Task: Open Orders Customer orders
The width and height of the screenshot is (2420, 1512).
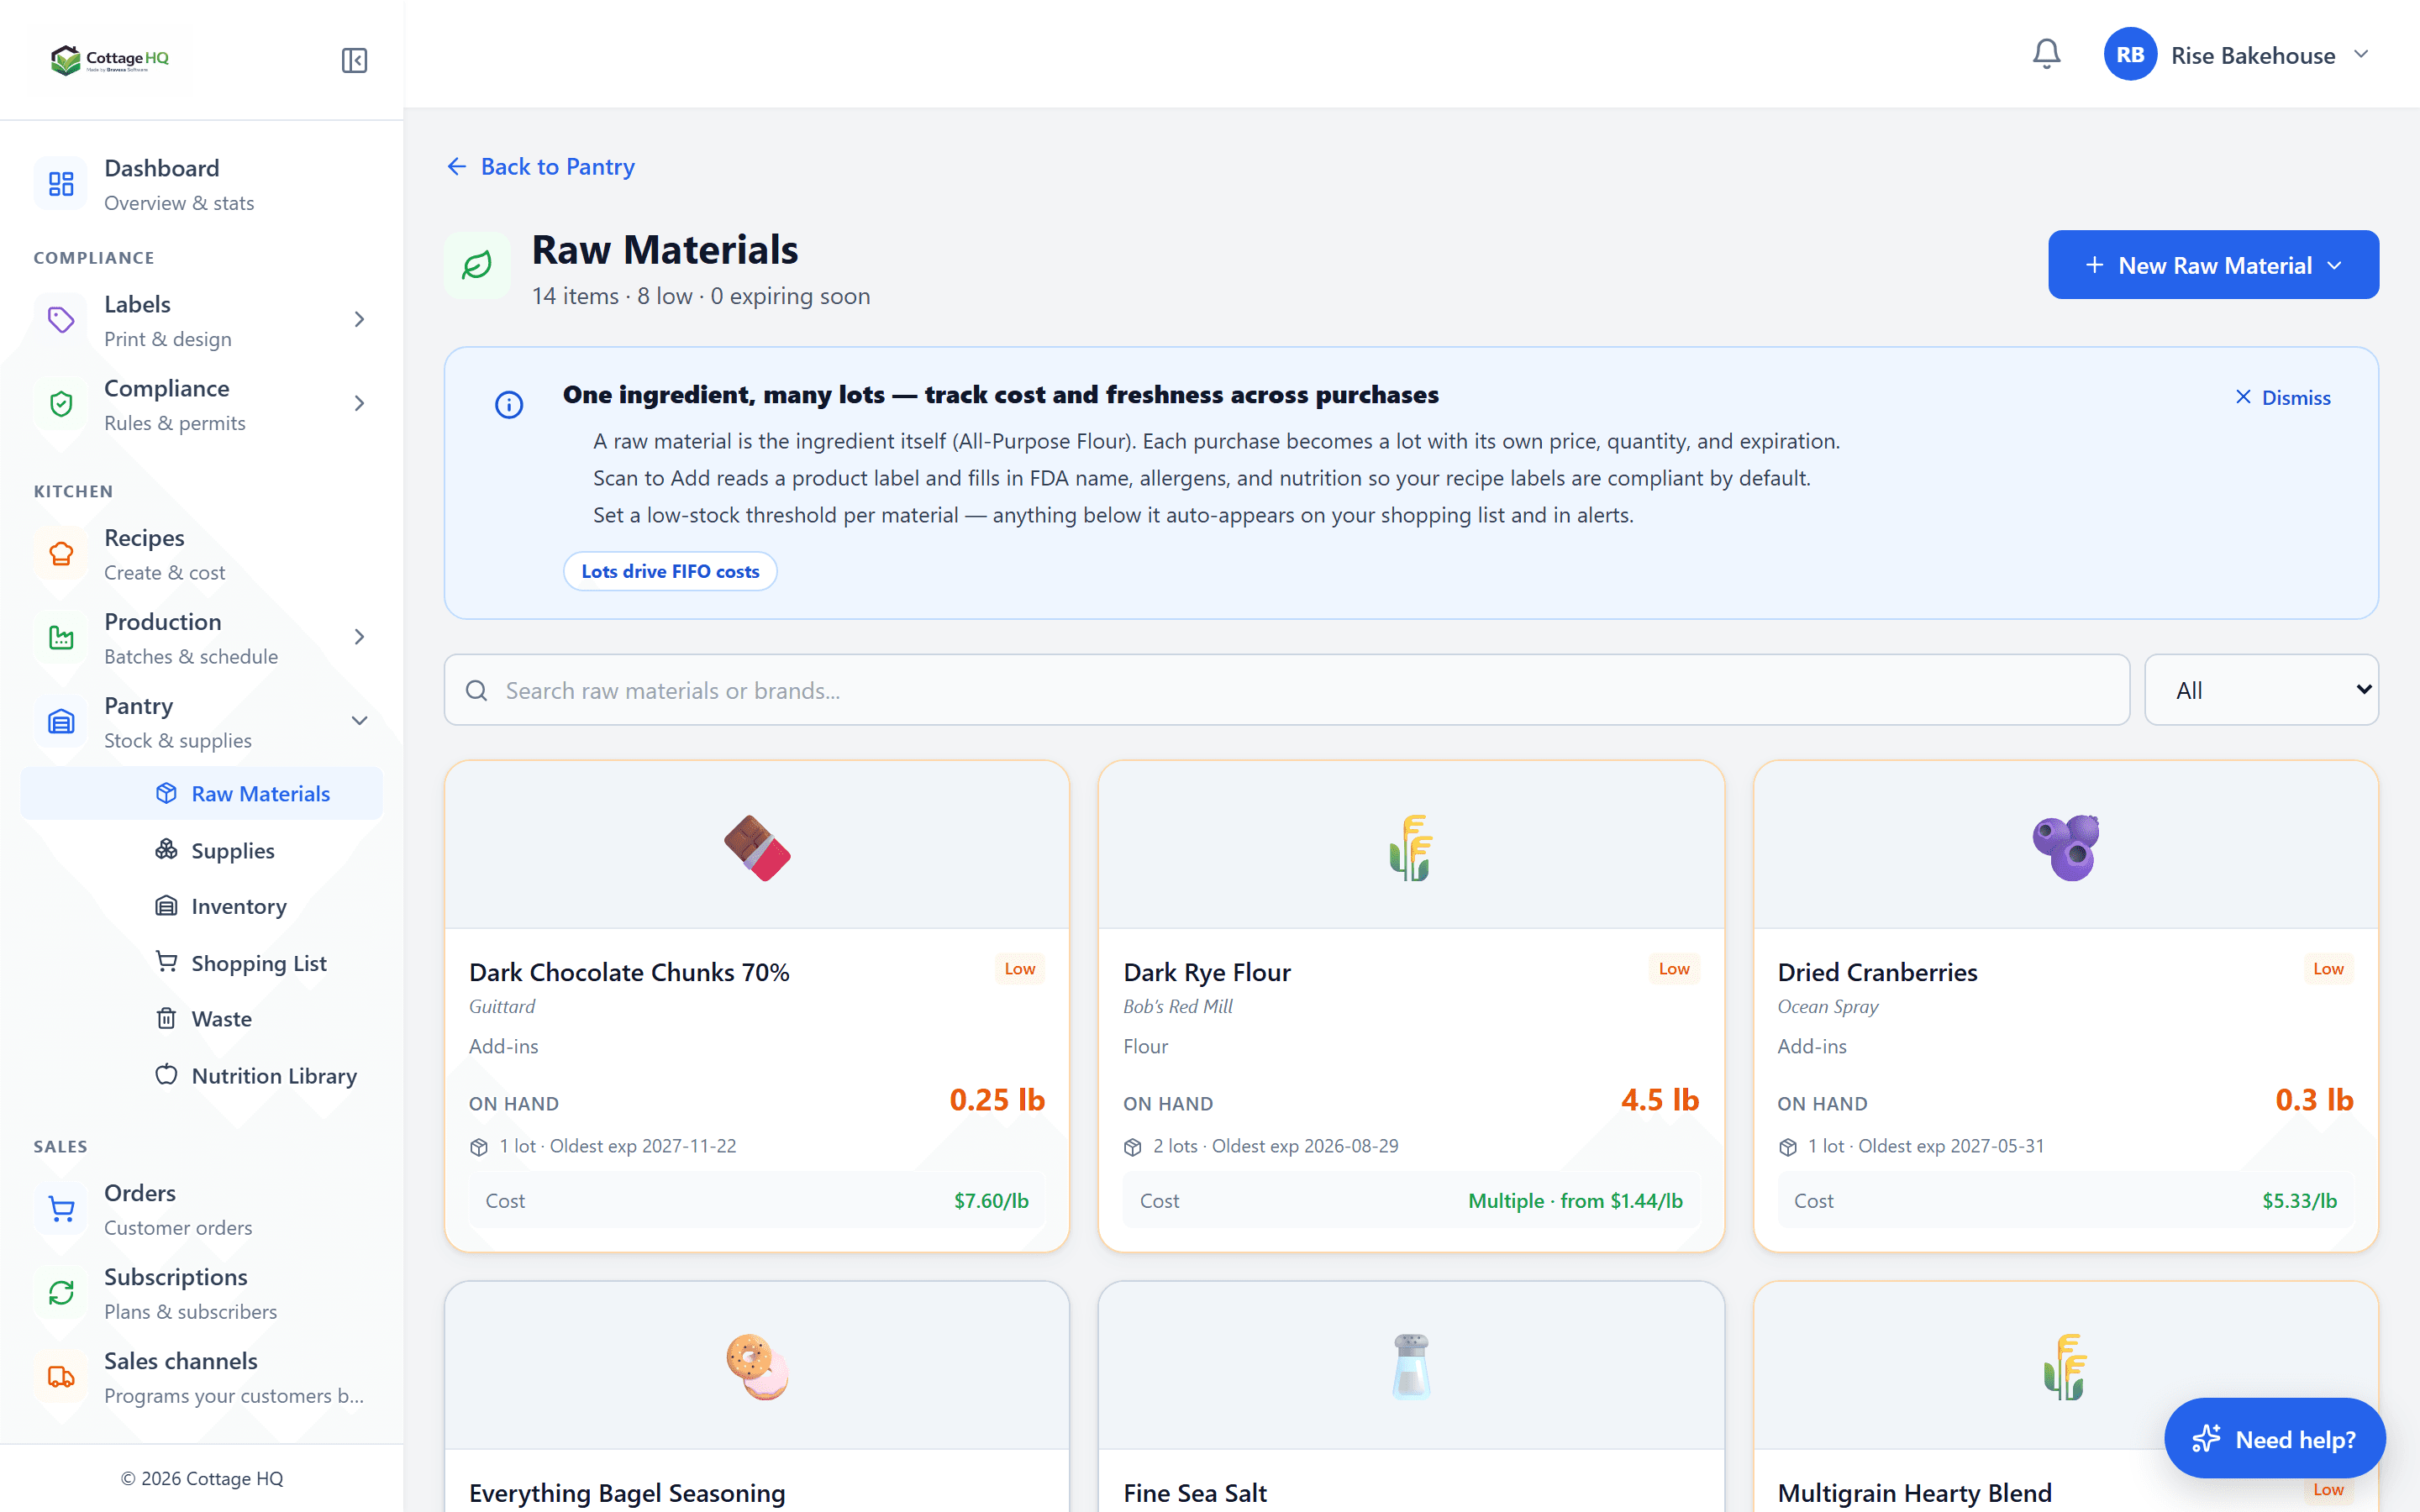Action: [x=201, y=1209]
